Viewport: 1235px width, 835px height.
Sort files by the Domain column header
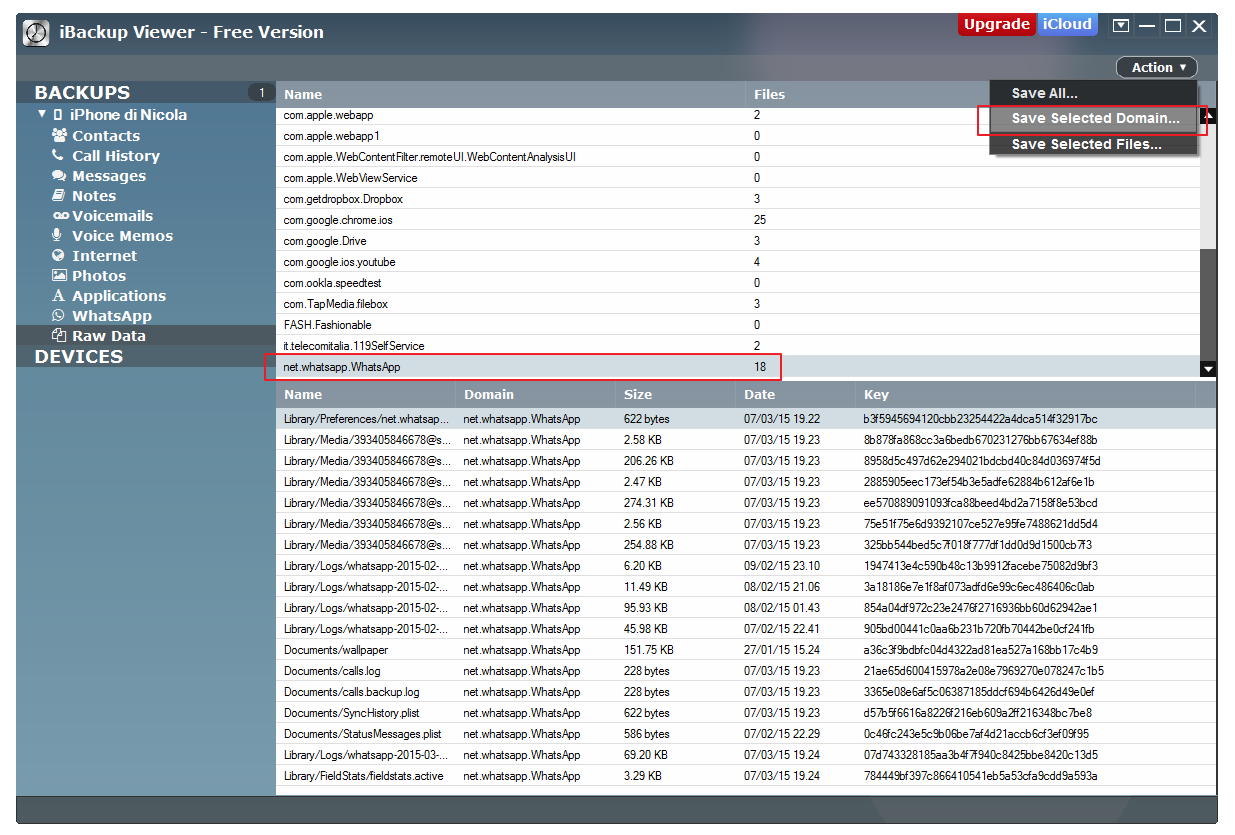(535, 394)
